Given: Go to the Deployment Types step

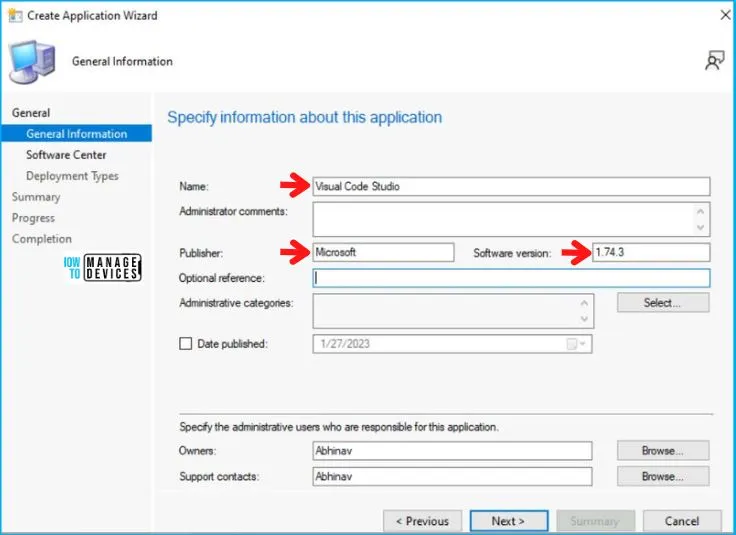Looking at the screenshot, I should (72, 176).
